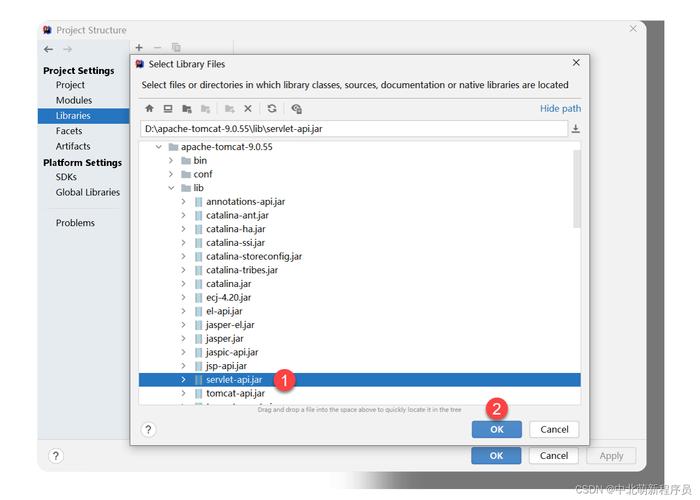This screenshot has width=700, height=500.
Task: Collapse the lib folder
Action: pyautogui.click(x=171, y=188)
